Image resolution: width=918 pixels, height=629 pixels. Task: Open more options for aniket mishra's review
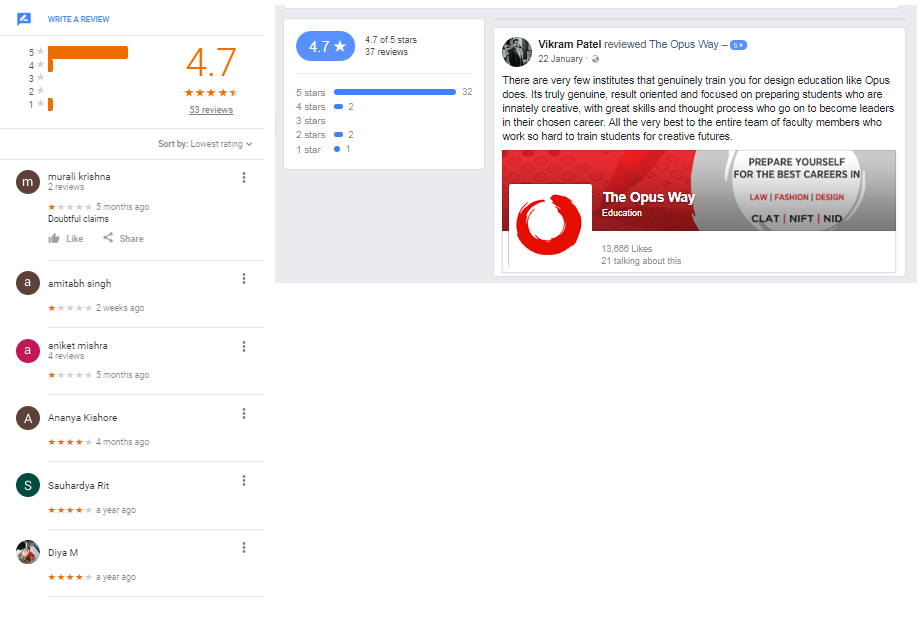click(244, 347)
